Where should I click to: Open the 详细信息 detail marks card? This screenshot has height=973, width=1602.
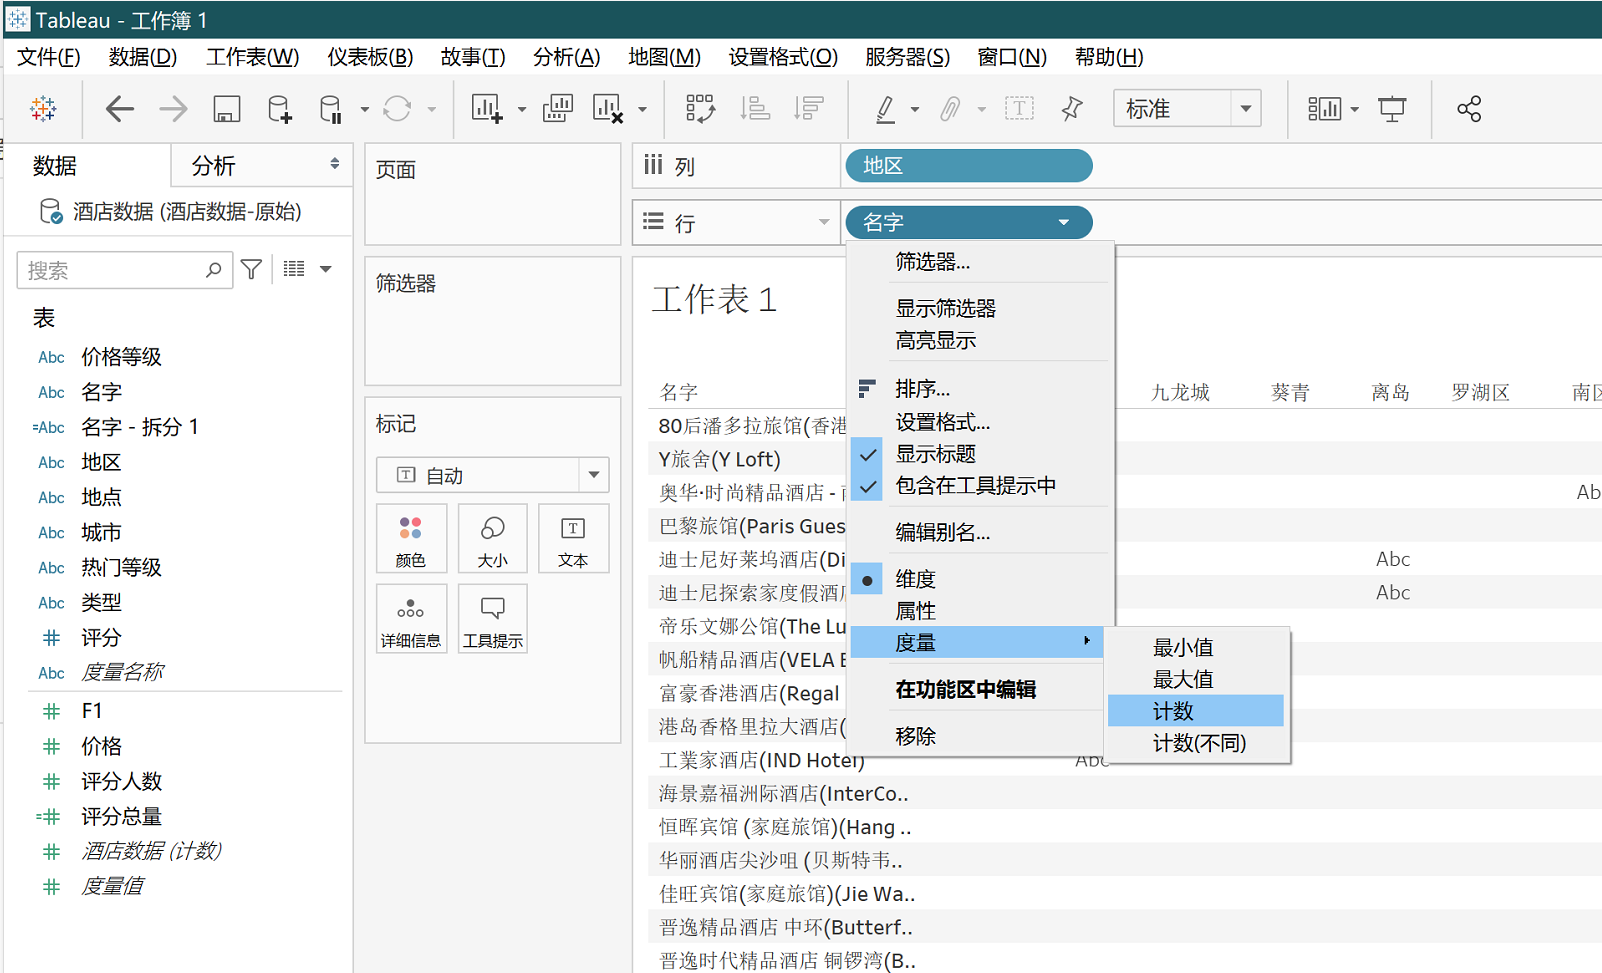pyautogui.click(x=411, y=619)
